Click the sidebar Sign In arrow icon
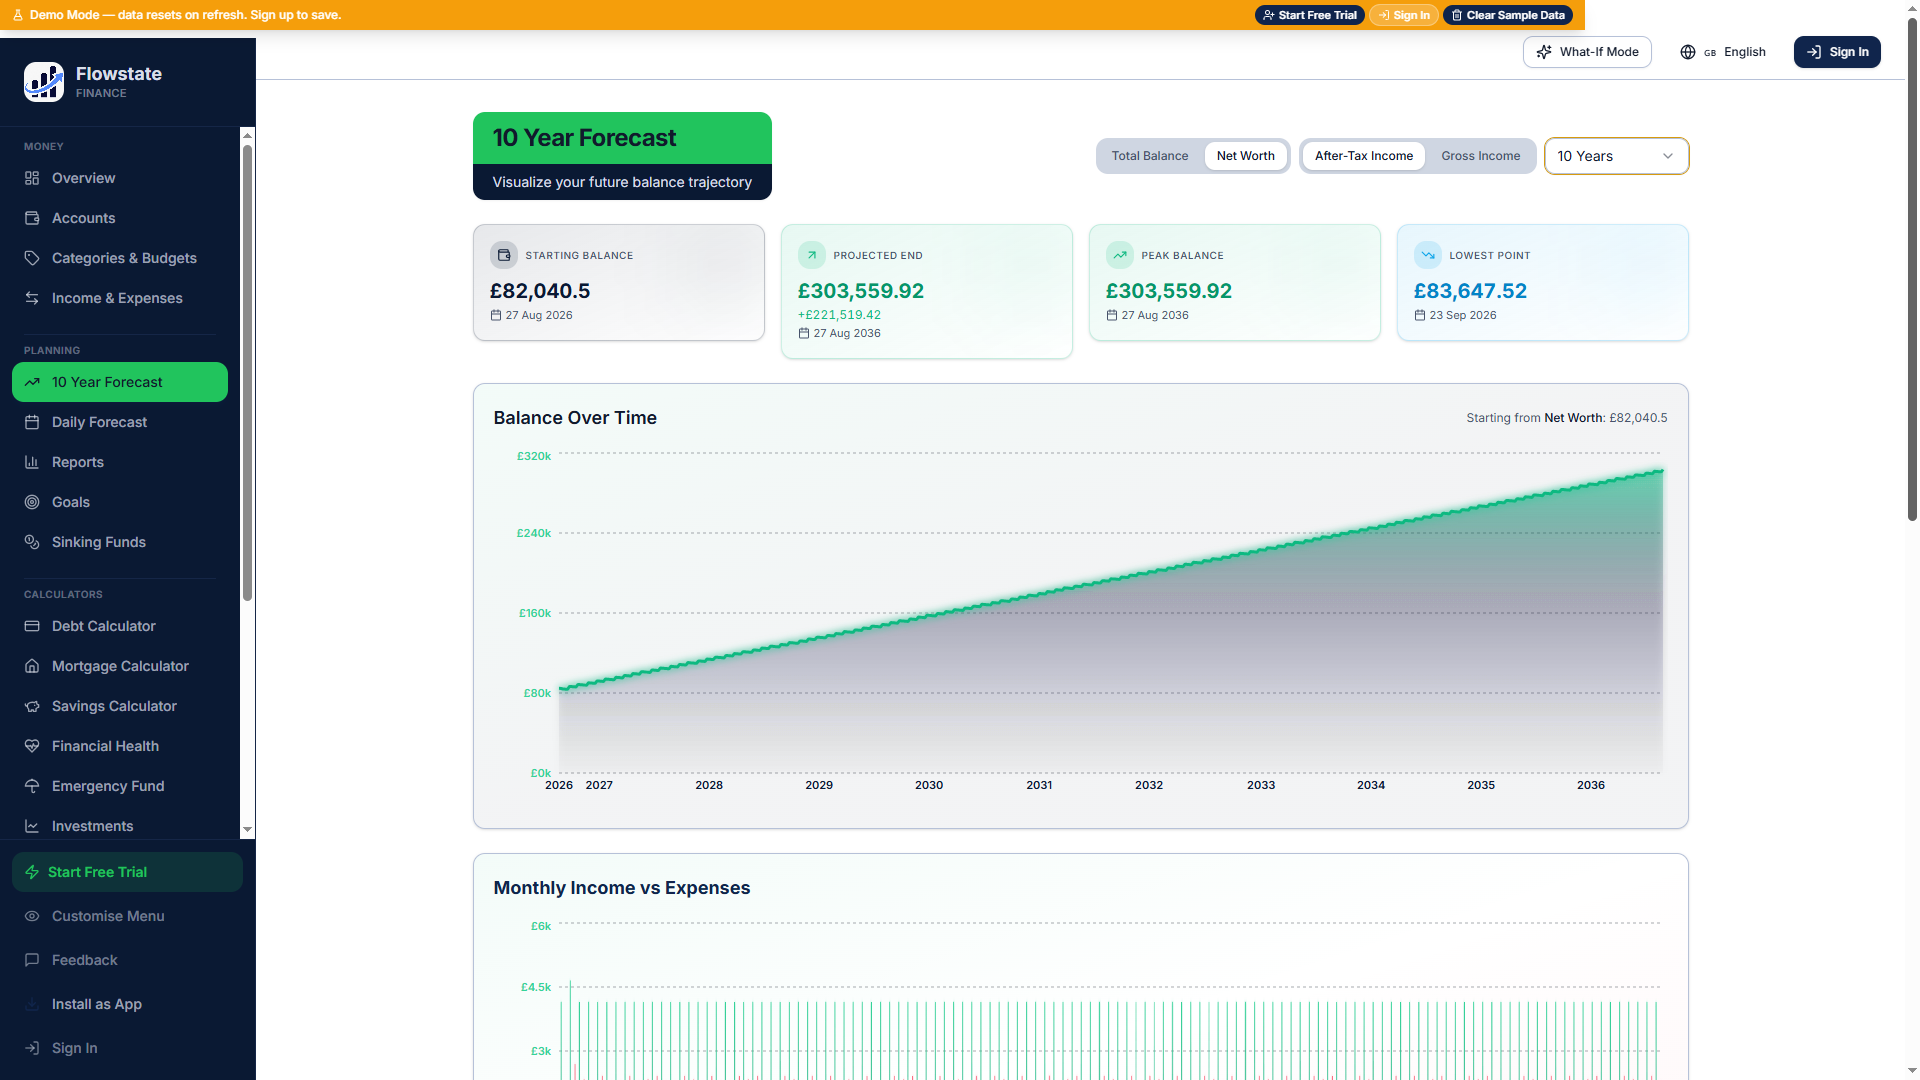 pos(32,1048)
